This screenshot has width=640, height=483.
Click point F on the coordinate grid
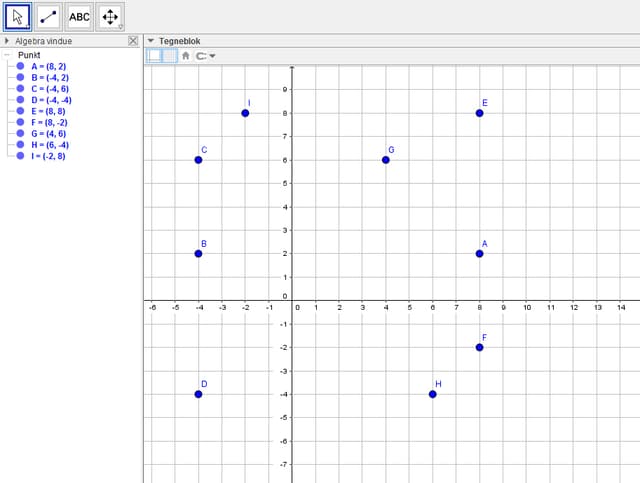pos(480,347)
